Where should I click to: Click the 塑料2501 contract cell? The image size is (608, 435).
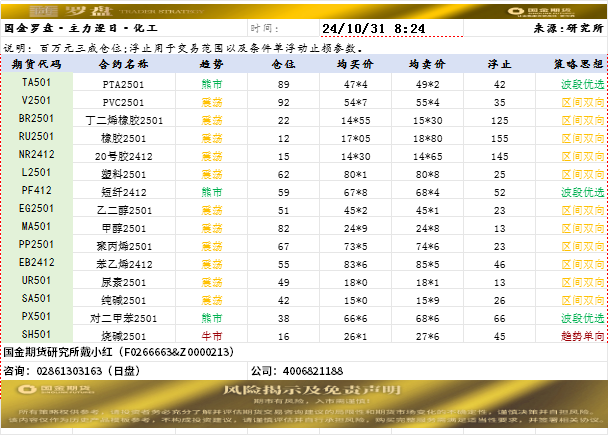click(124, 174)
